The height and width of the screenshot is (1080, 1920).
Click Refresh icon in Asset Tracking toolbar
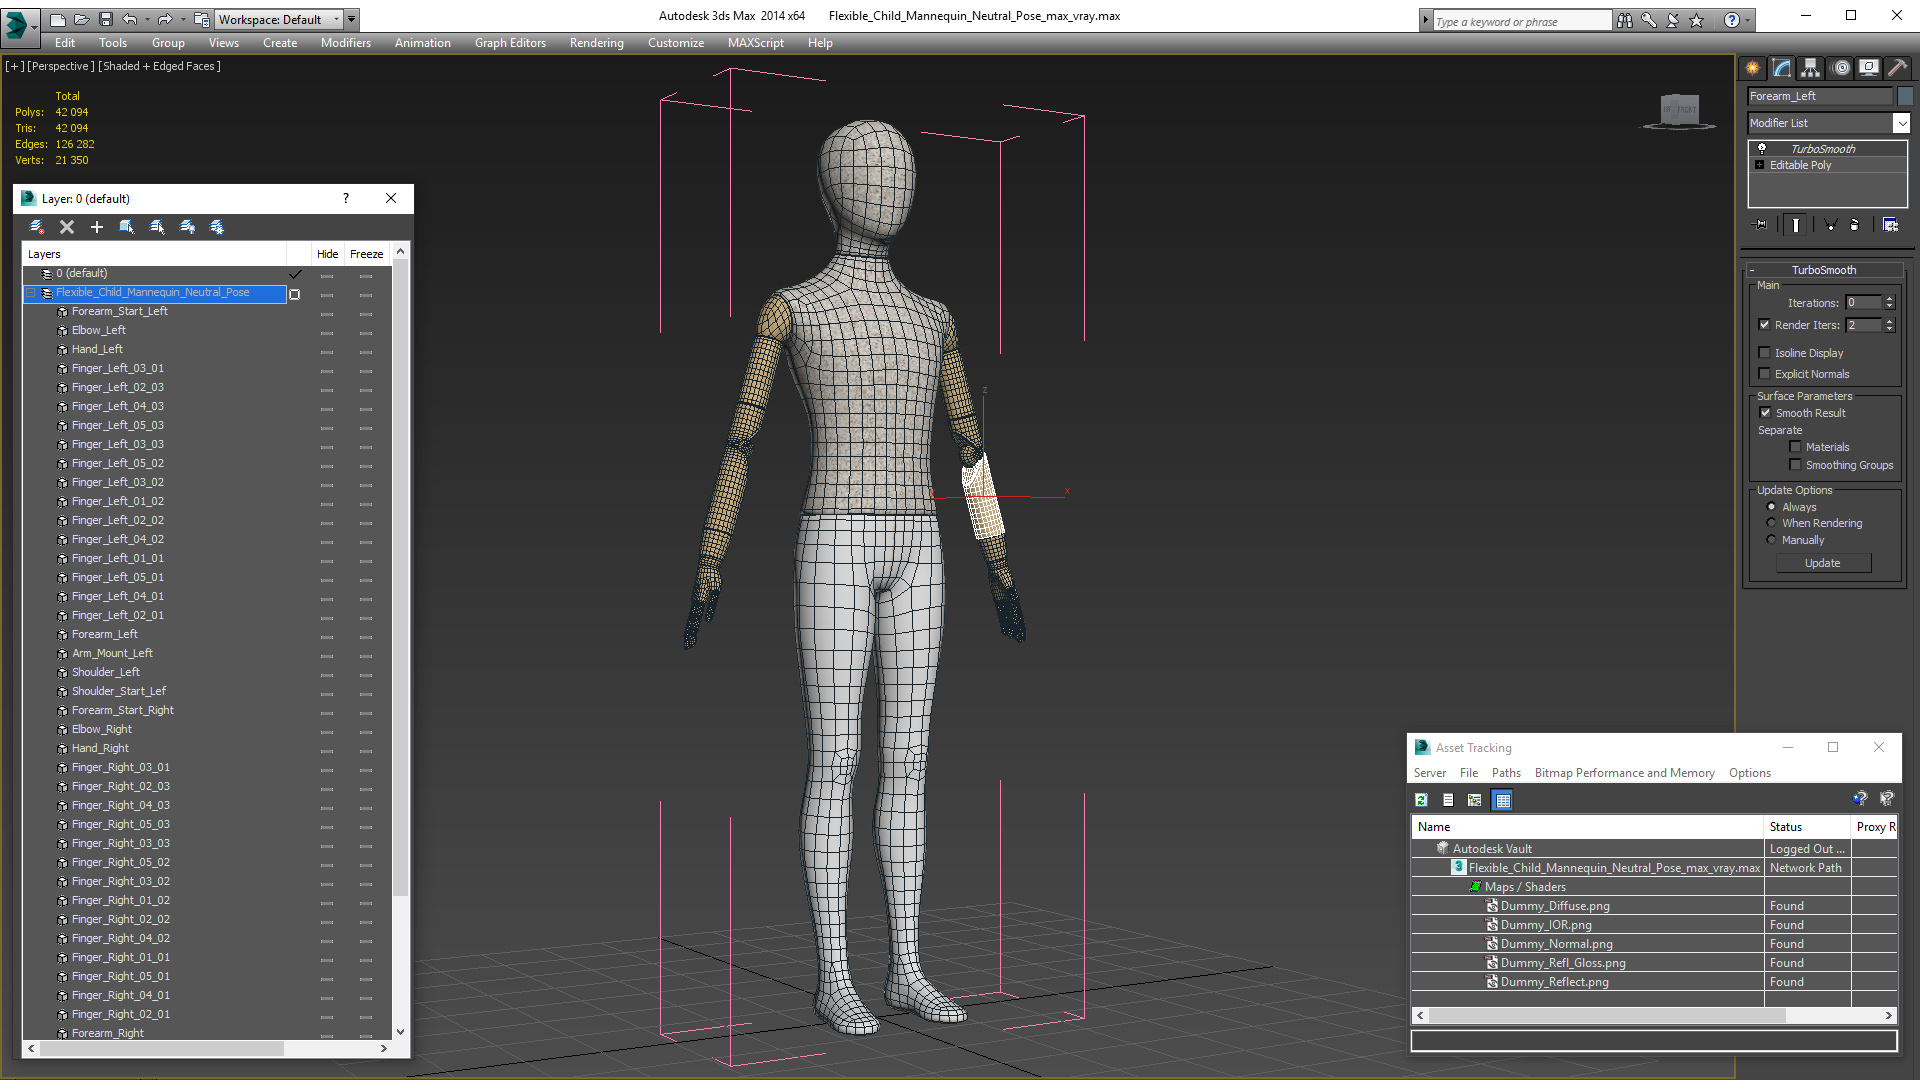point(1421,800)
